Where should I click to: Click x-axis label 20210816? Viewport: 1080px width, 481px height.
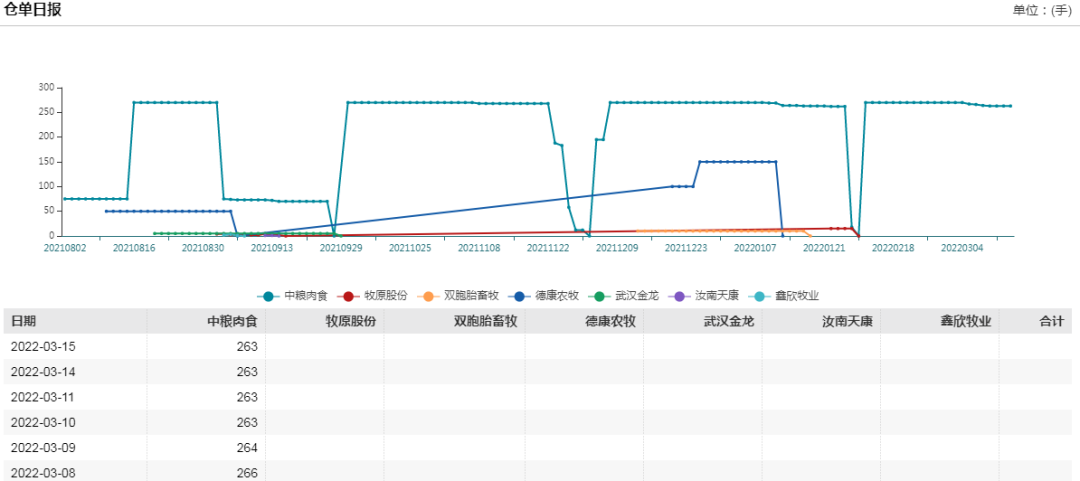[134, 247]
